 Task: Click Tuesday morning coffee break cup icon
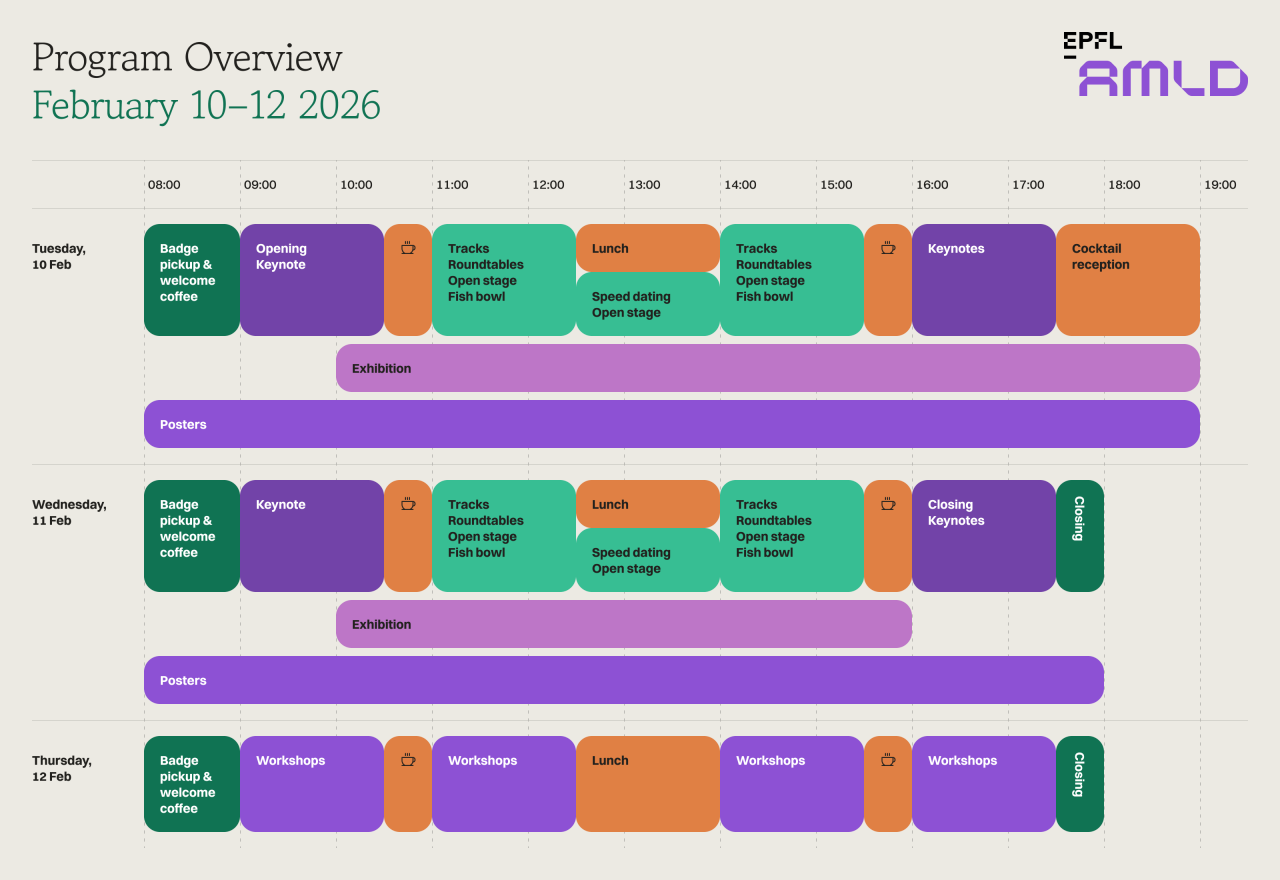[408, 248]
